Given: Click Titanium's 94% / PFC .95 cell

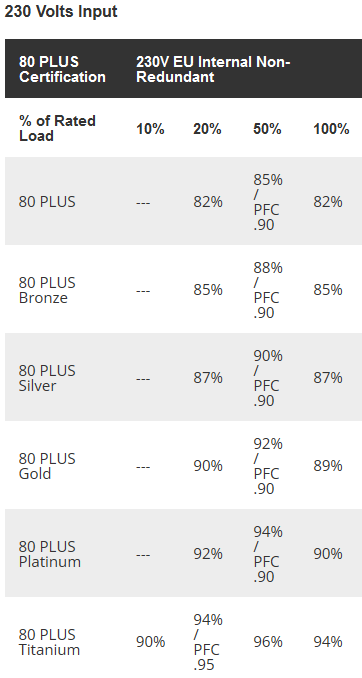Looking at the screenshot, I should point(208,642).
